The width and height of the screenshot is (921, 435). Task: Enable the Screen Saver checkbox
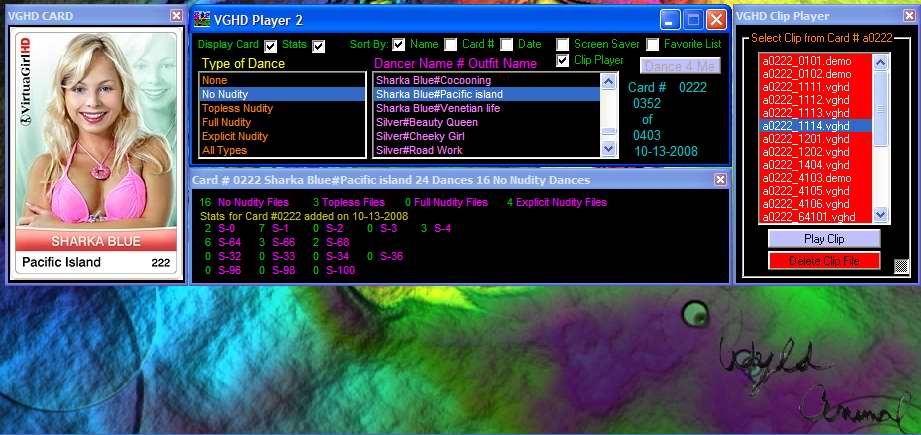(563, 44)
